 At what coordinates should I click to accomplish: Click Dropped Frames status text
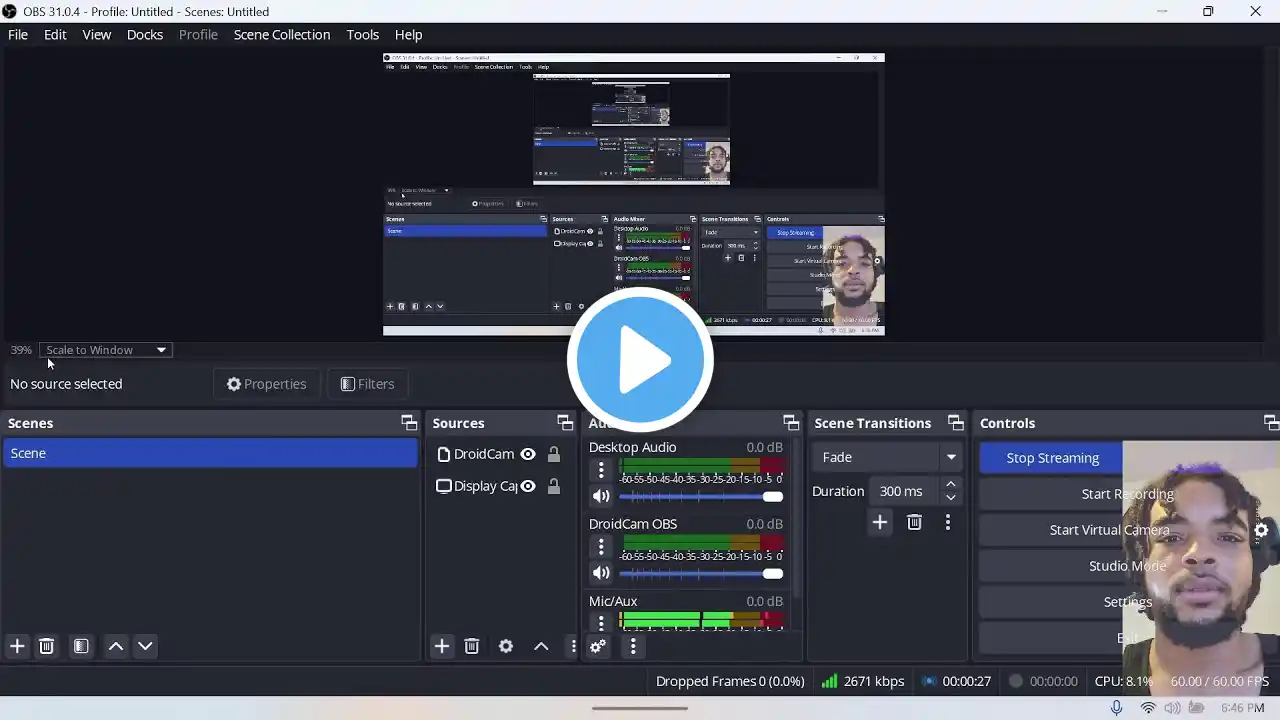click(x=730, y=681)
